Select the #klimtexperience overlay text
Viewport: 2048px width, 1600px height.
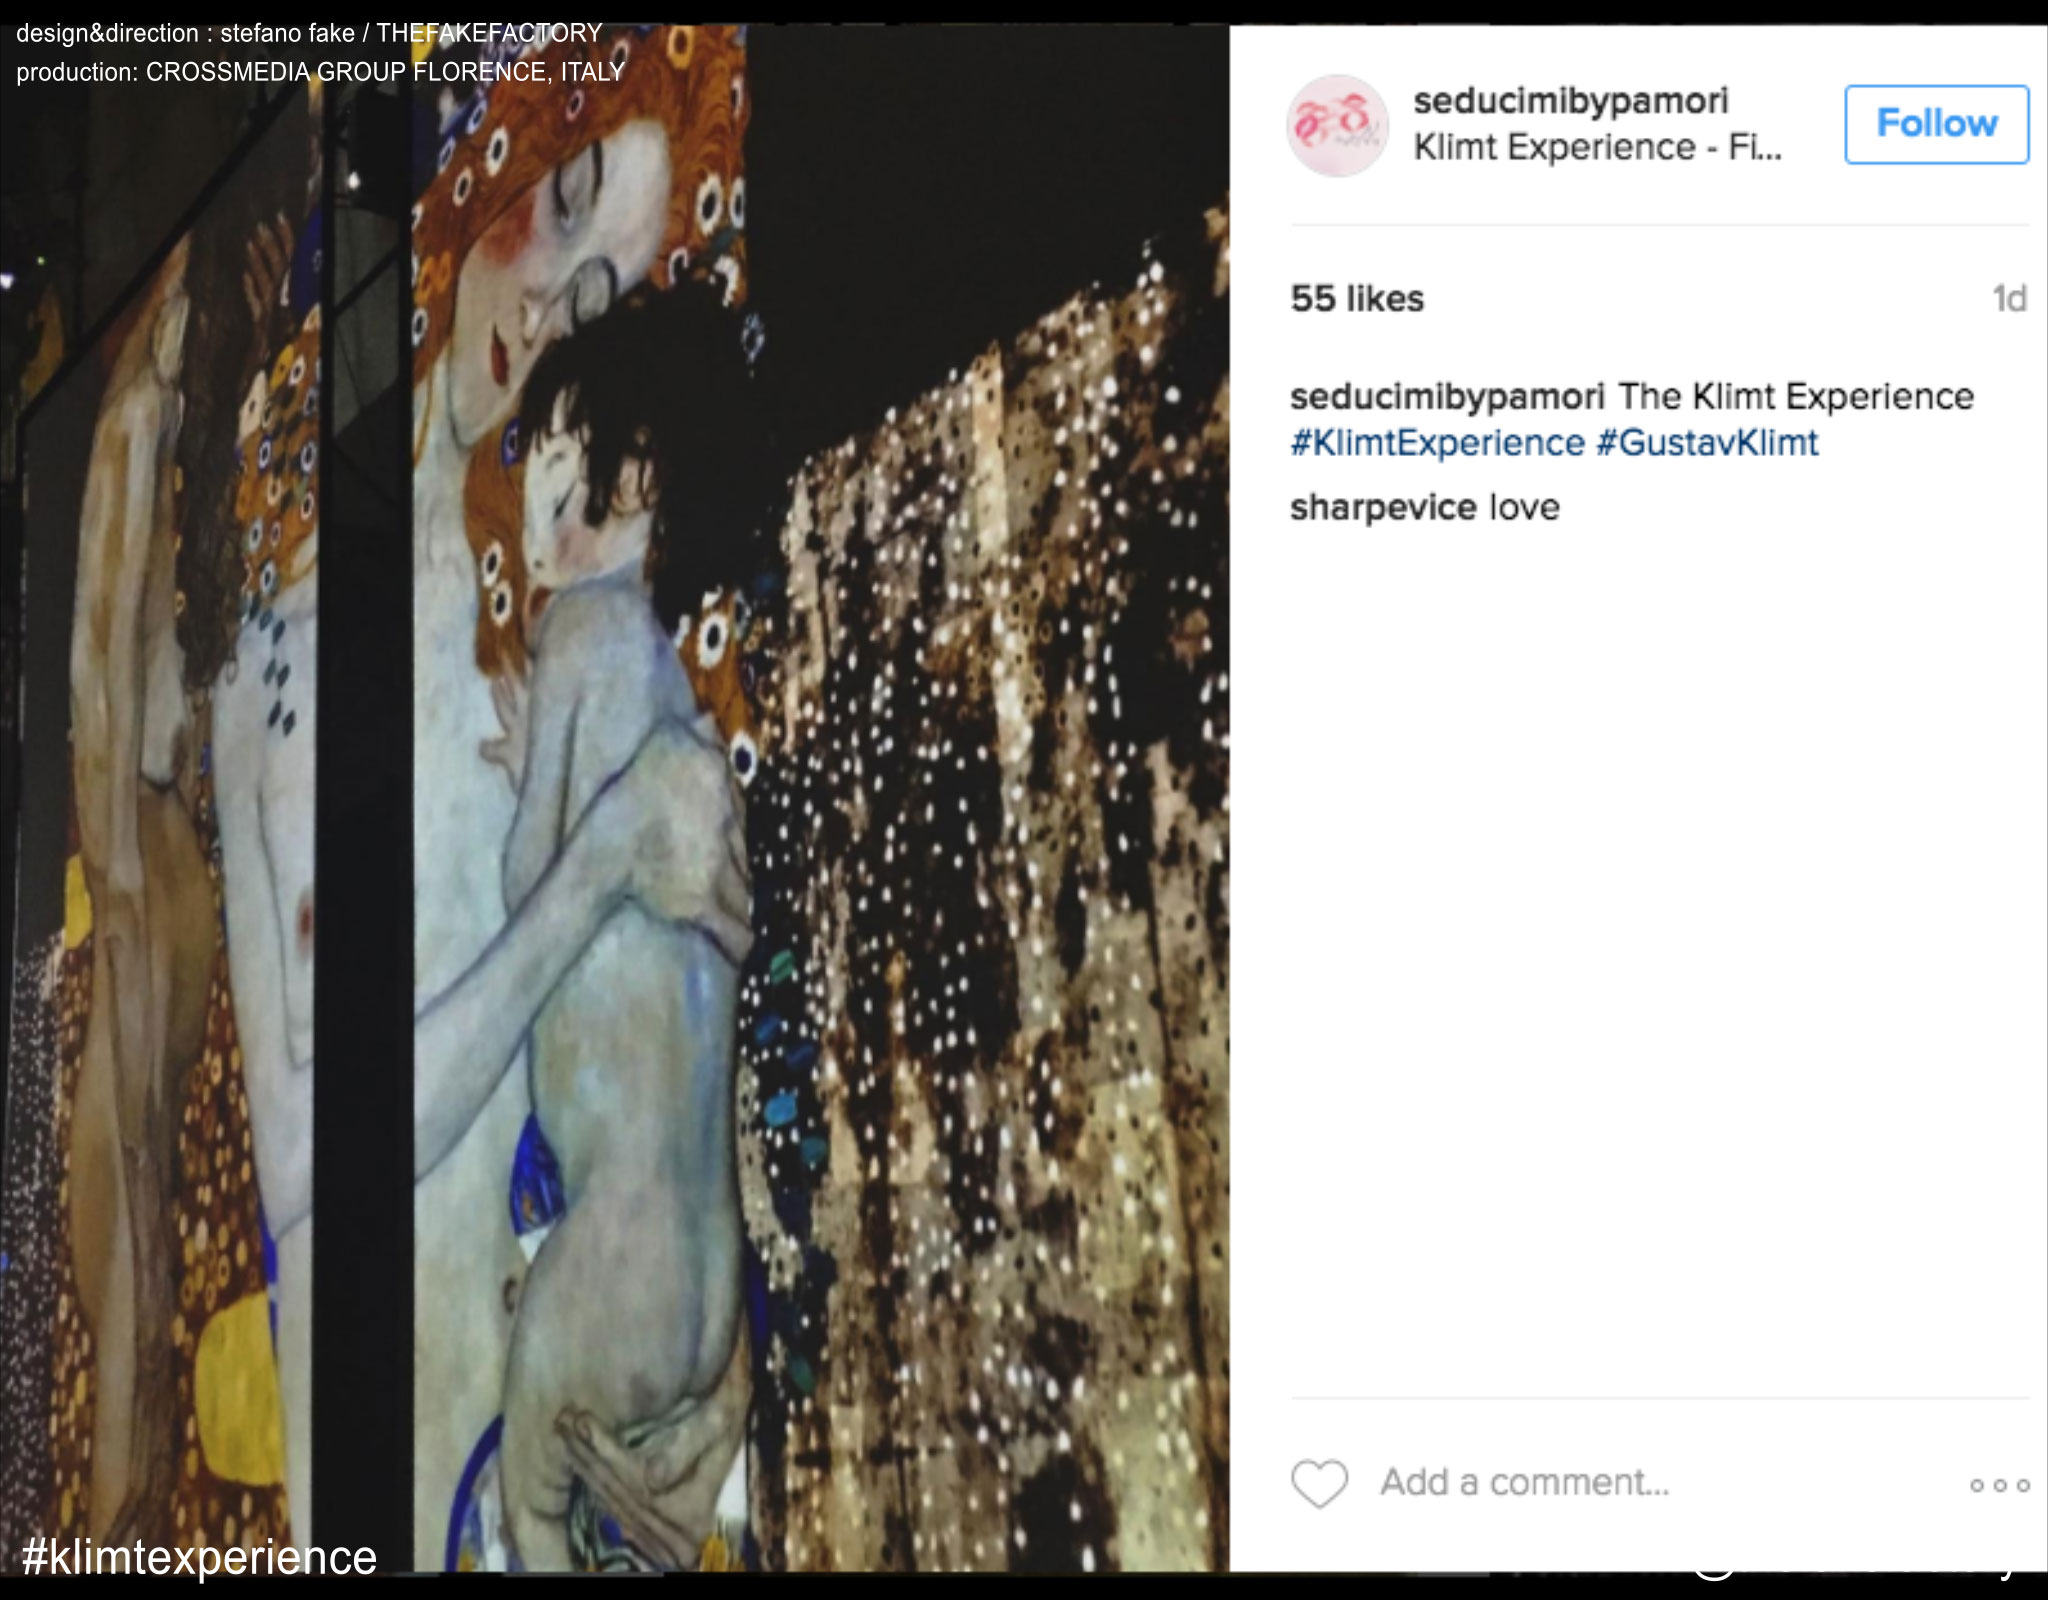(x=199, y=1557)
